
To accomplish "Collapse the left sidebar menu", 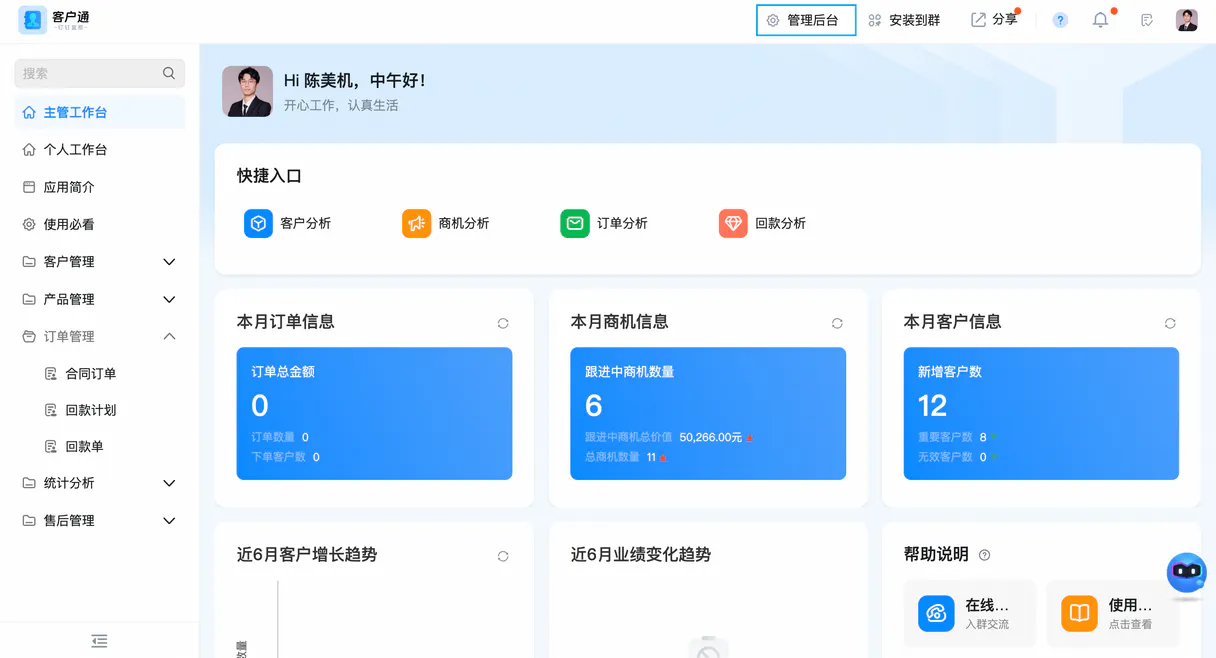I will [99, 641].
